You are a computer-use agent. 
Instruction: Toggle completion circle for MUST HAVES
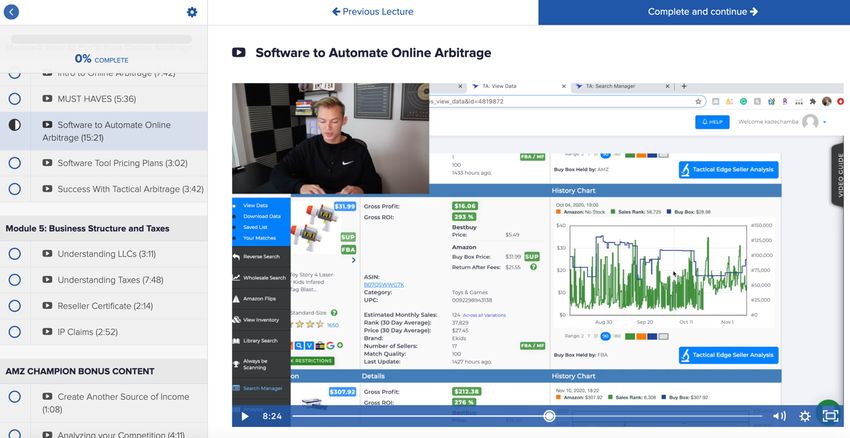(x=15, y=99)
